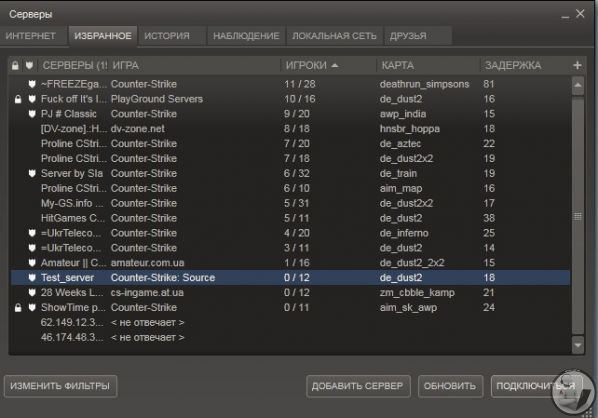Click the ОБНОВИТЬ button
The image size is (598, 418).
[x=450, y=386]
